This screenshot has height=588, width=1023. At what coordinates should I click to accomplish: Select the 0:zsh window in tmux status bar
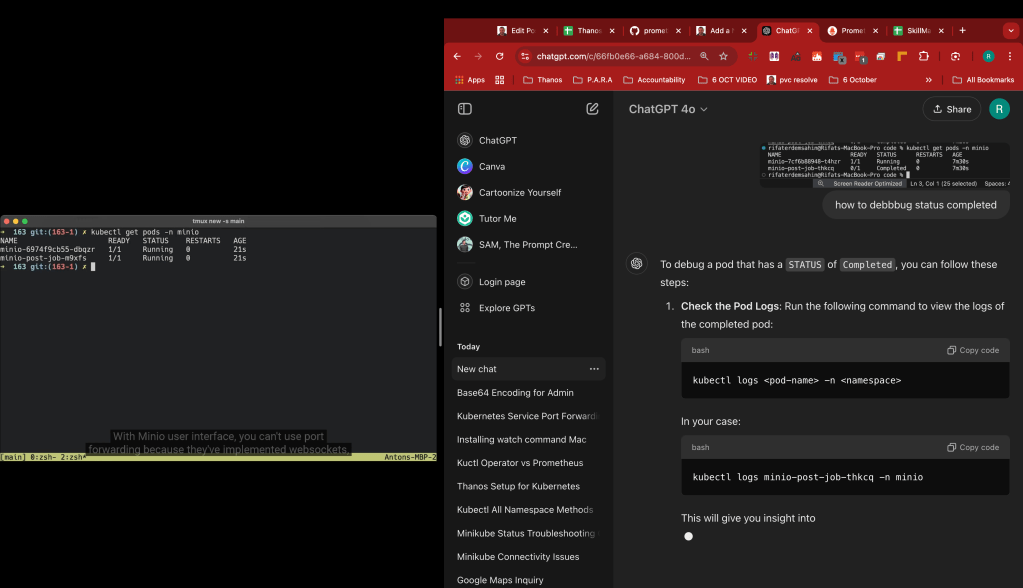(44, 457)
